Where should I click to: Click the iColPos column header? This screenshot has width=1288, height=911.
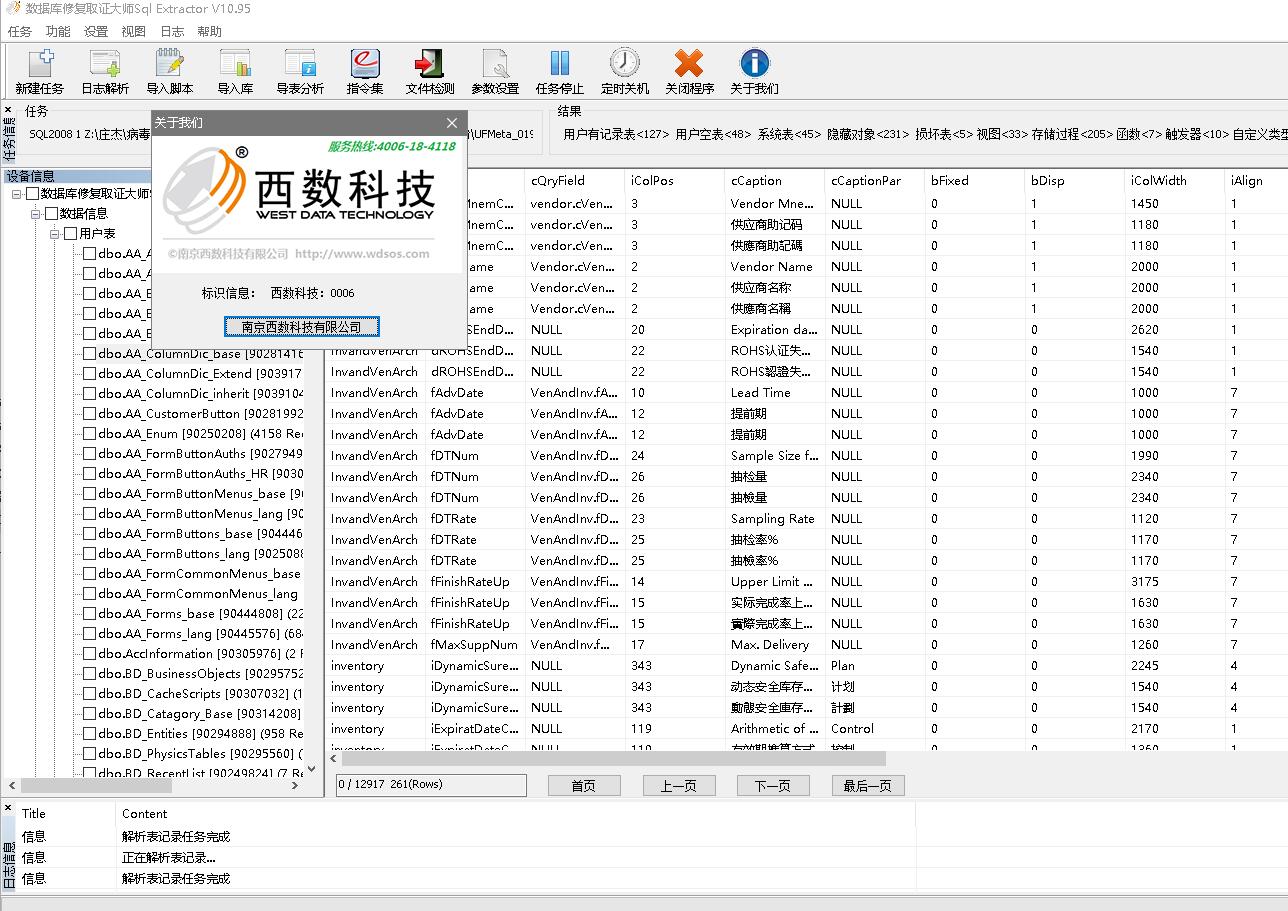point(674,181)
